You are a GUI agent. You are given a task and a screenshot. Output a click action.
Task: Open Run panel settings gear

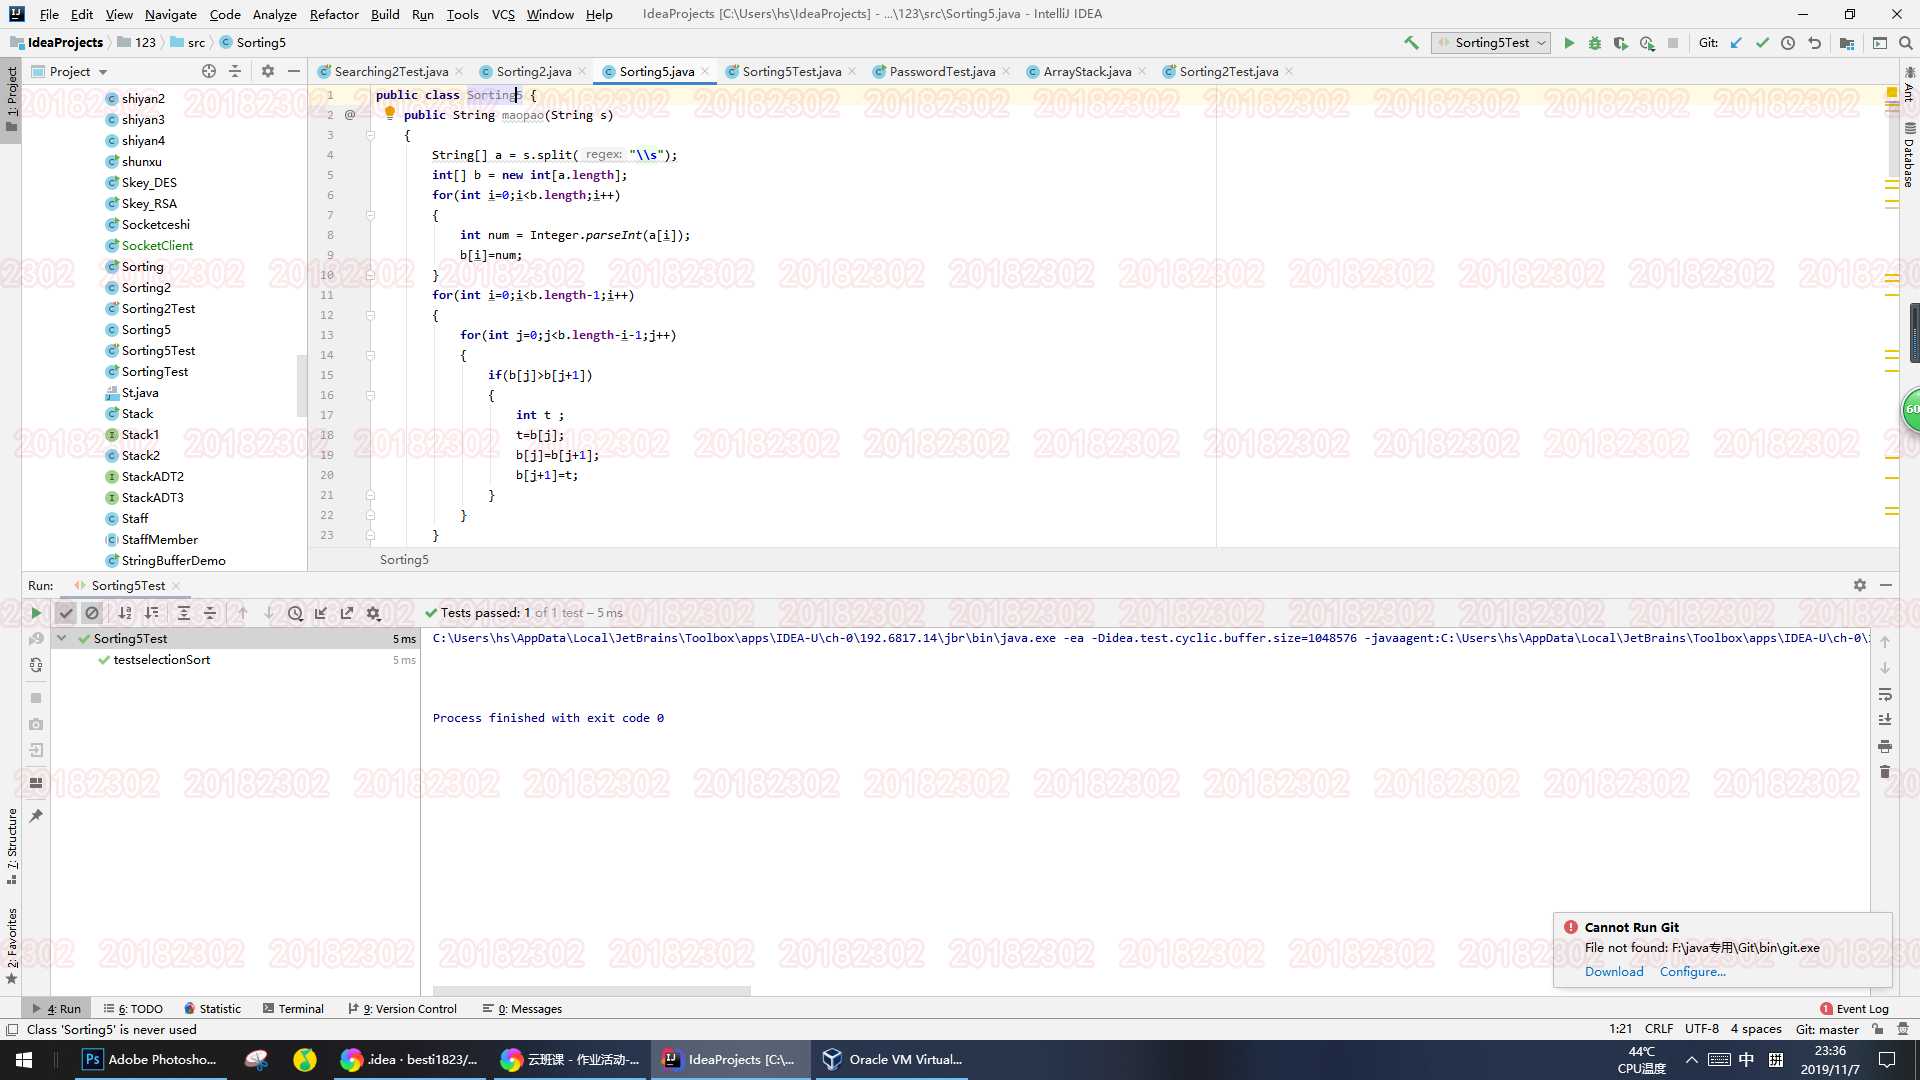click(x=1860, y=585)
